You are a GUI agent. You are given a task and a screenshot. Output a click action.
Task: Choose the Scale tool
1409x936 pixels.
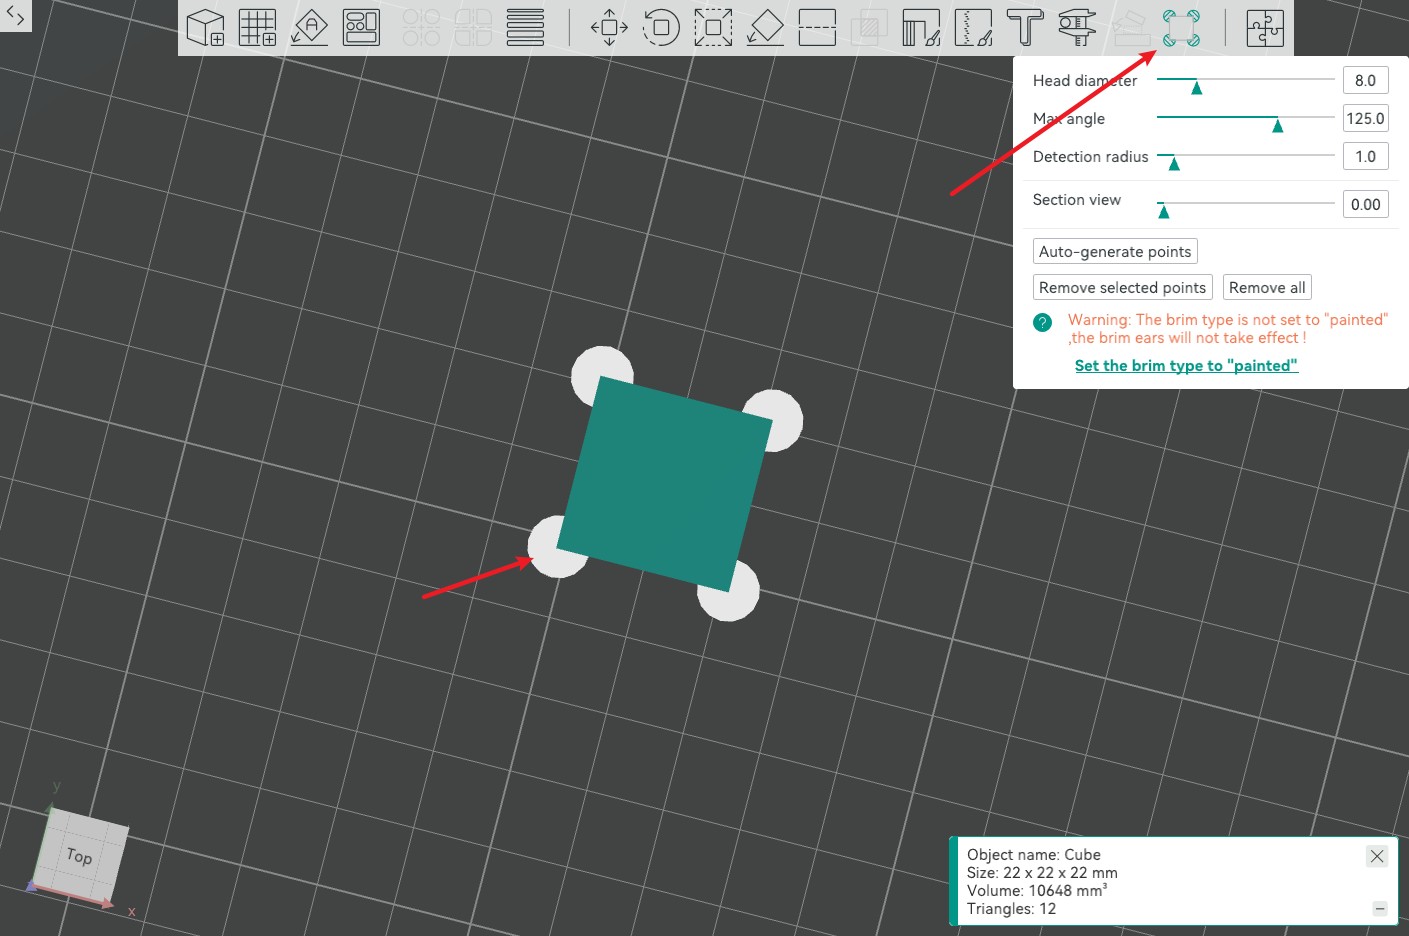713,28
